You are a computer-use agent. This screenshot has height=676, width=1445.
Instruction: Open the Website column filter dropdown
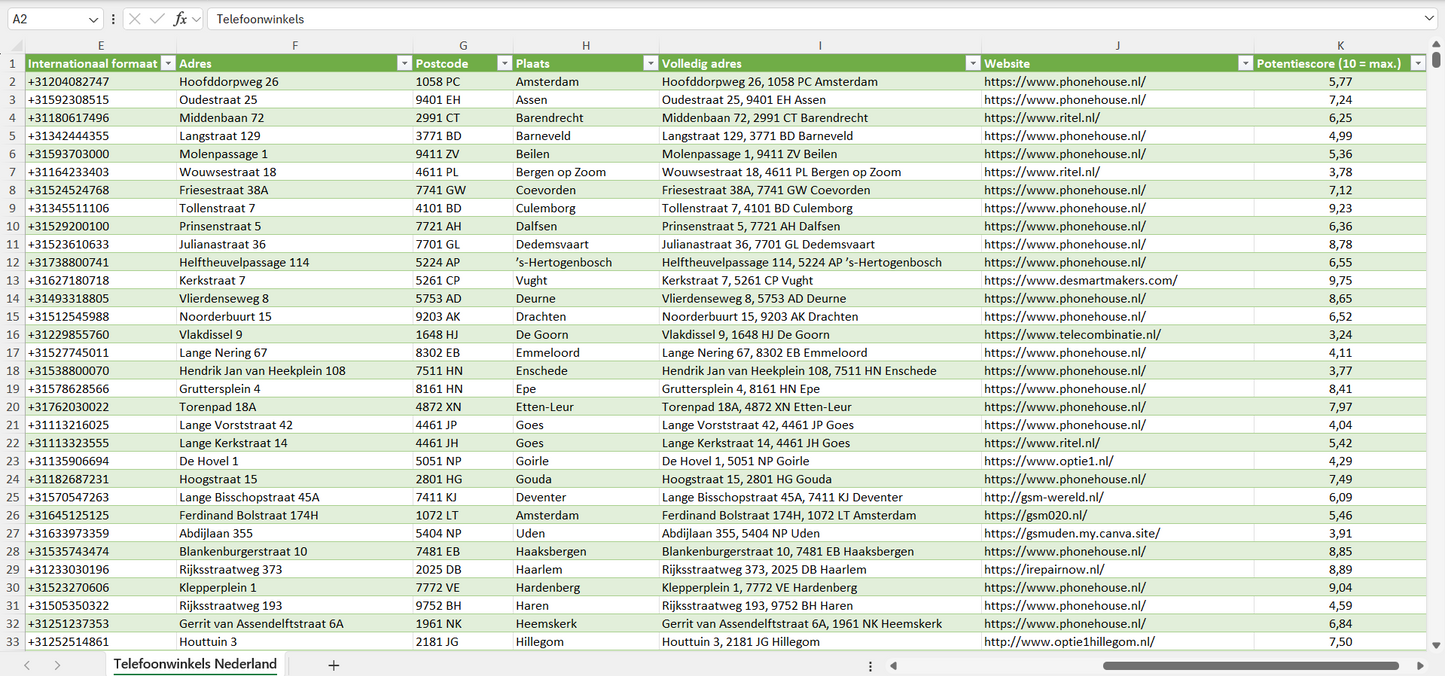[x=1245, y=63]
